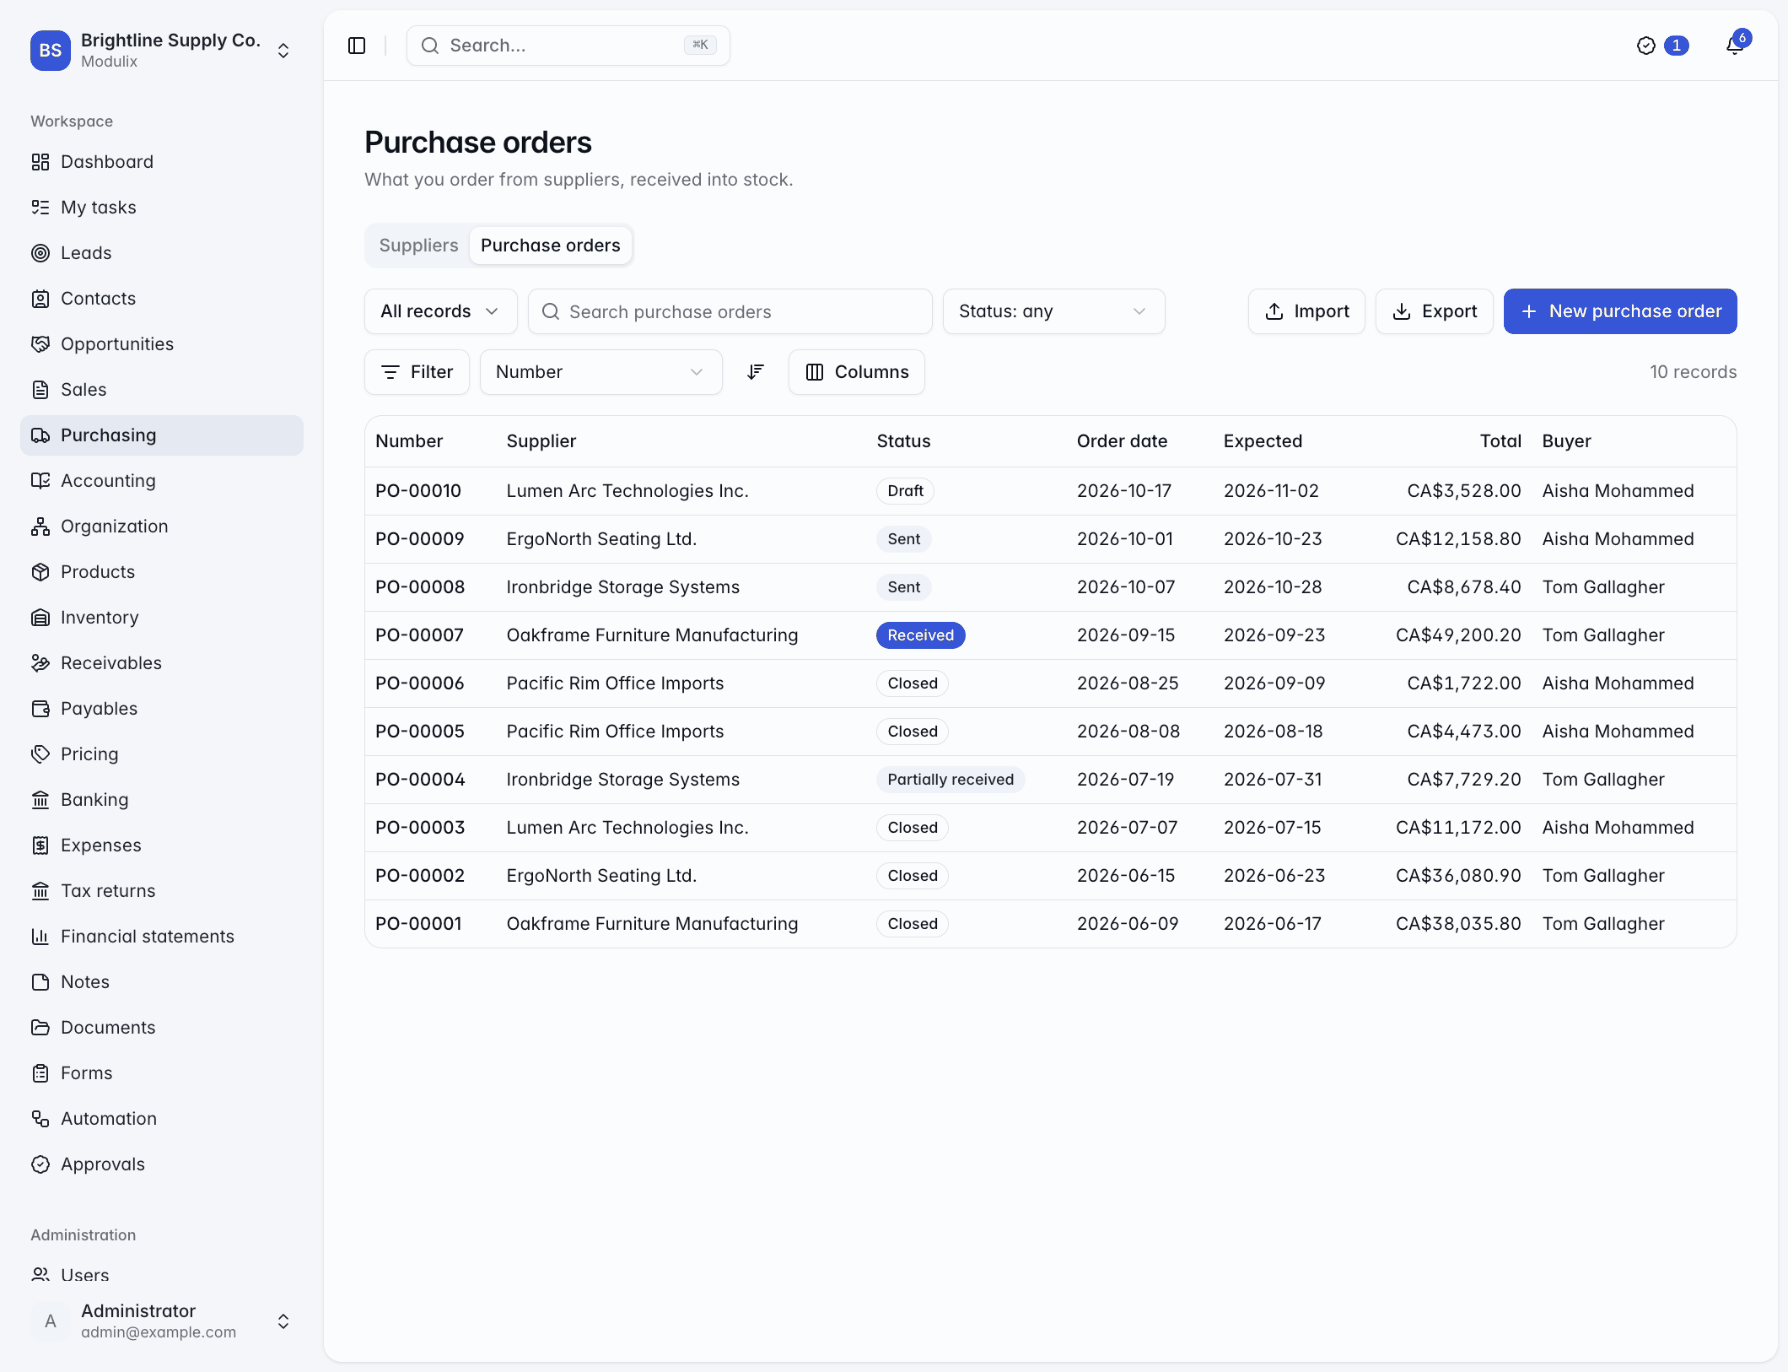The image size is (1788, 1372).
Task: Click the Export button
Action: click(1434, 311)
